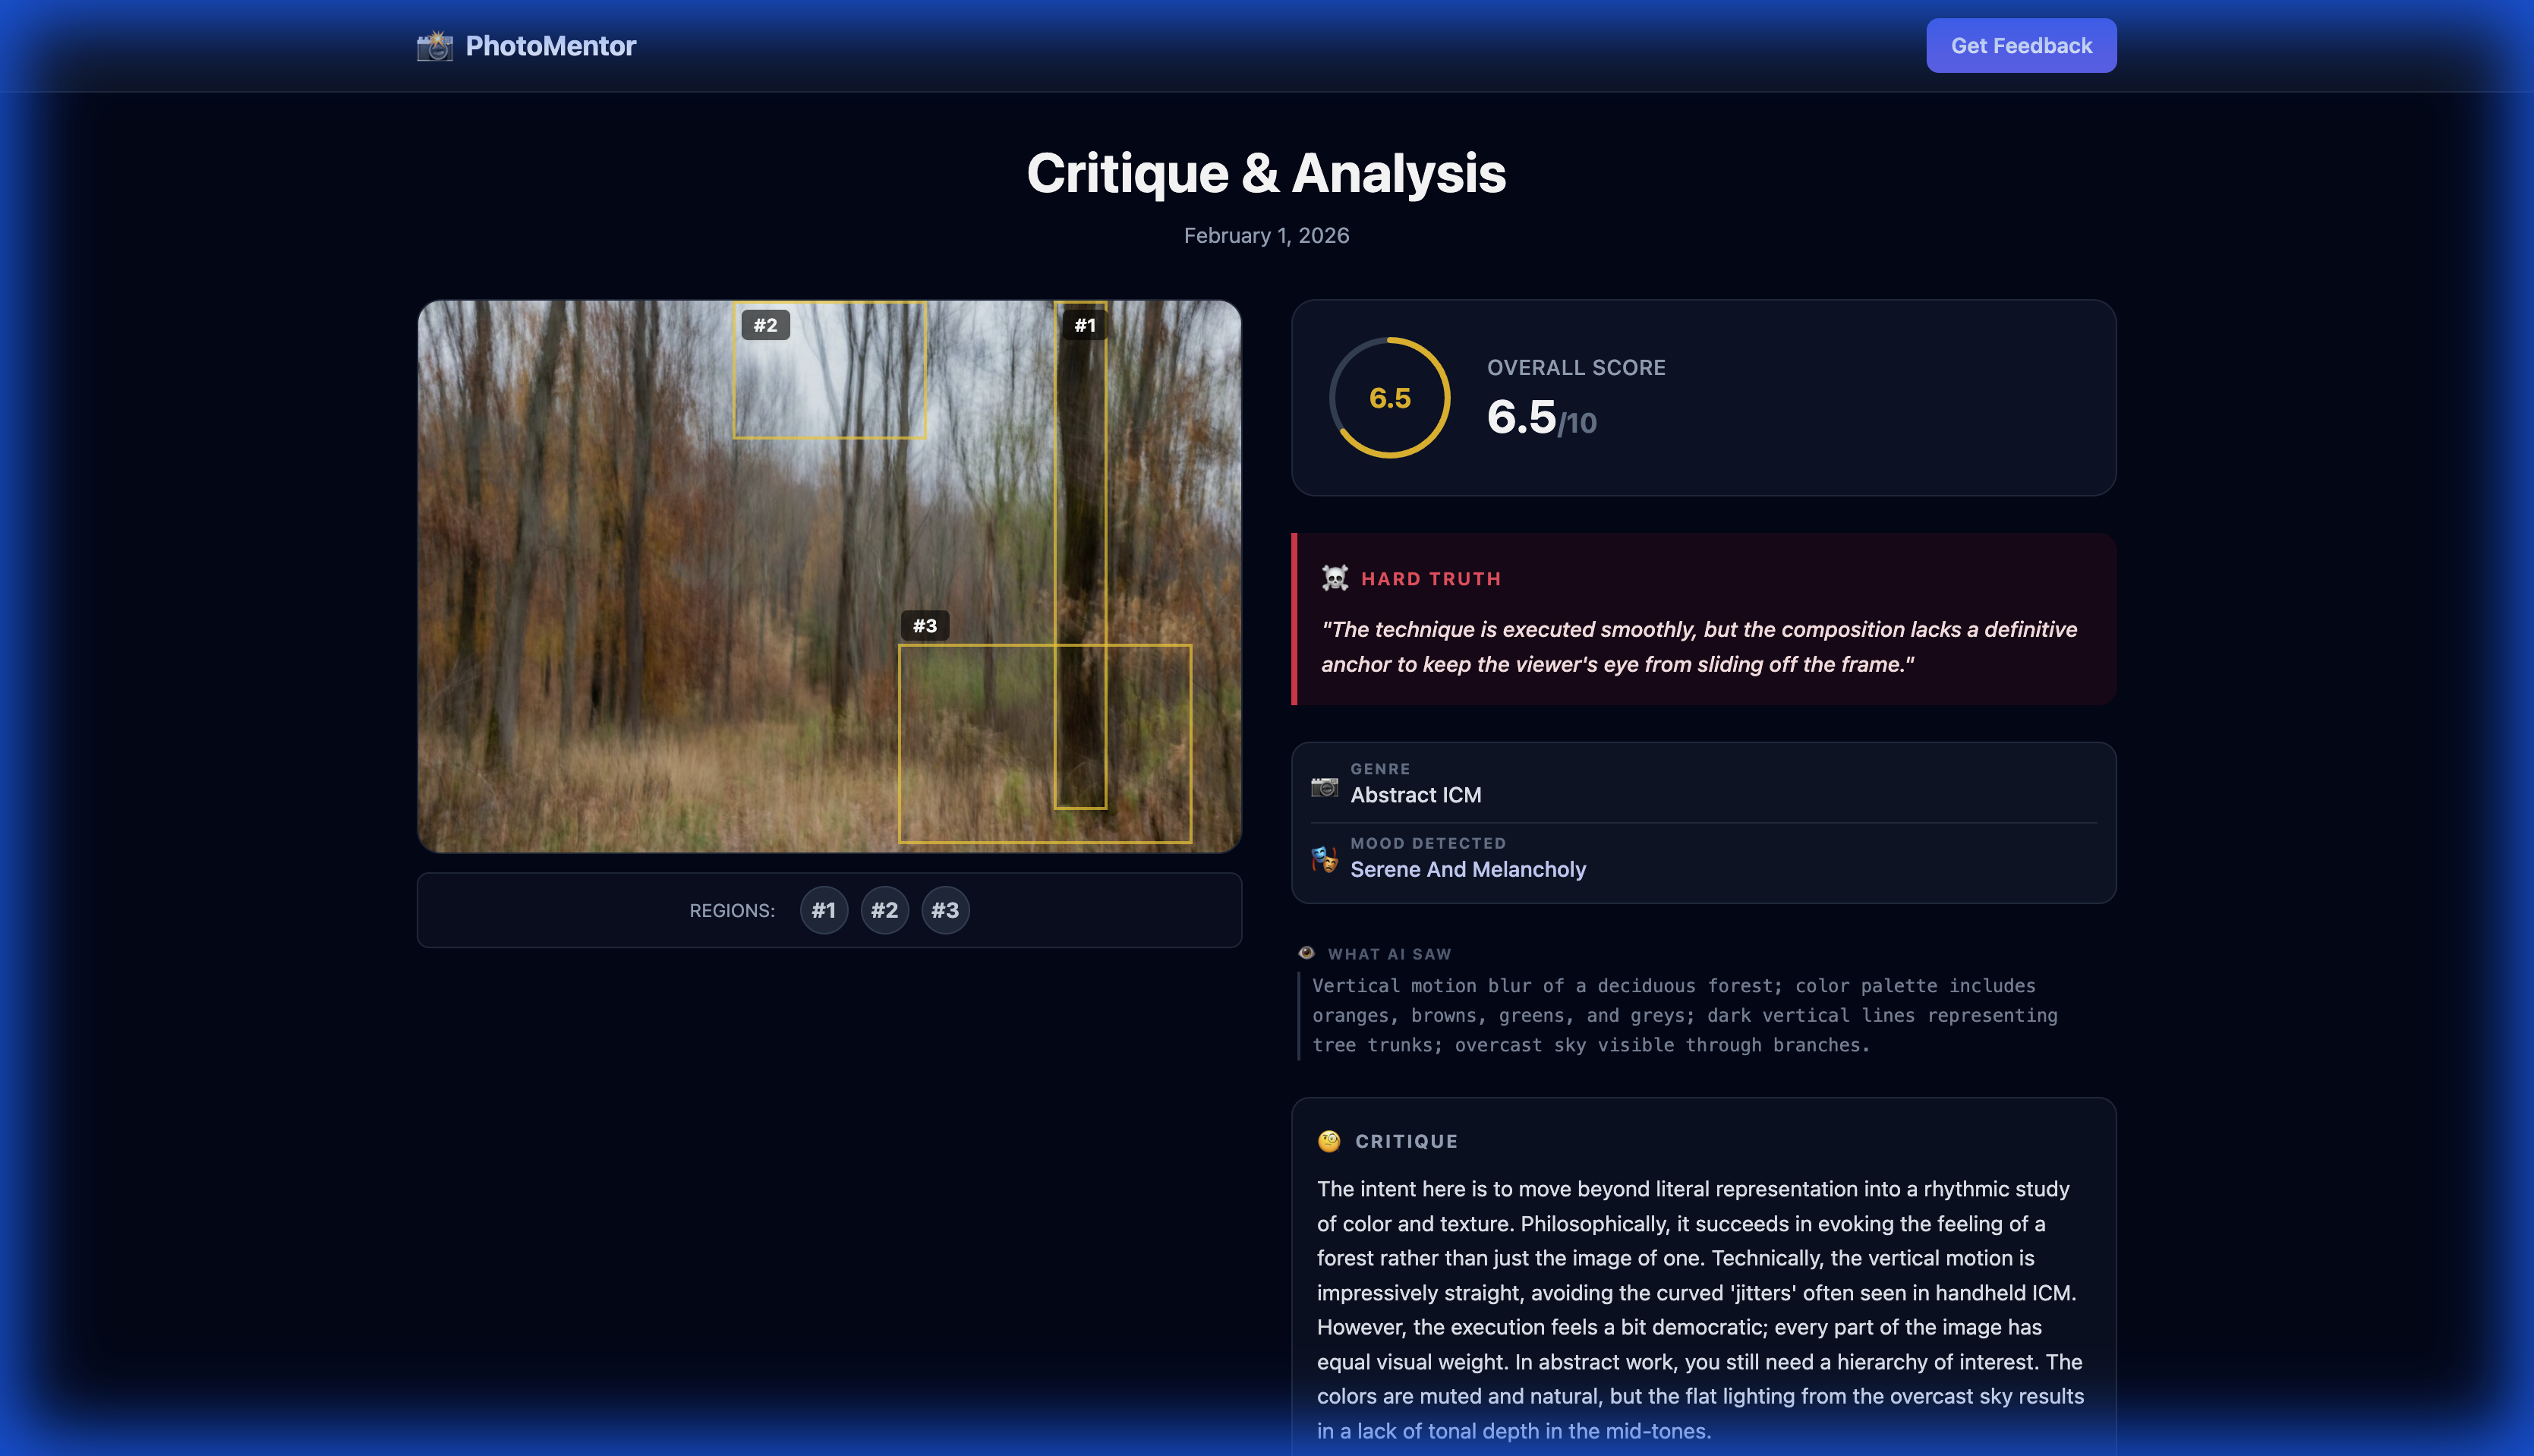Toggle region #3 chip below the photo

945,910
